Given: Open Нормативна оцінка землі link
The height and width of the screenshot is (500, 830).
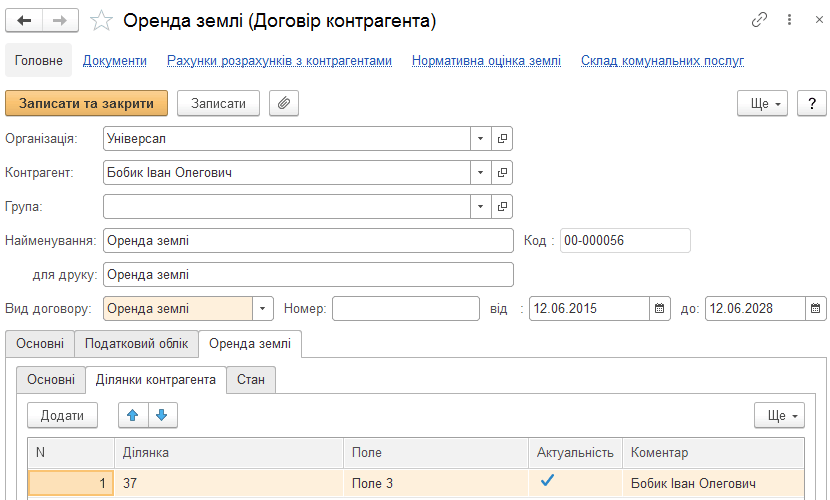Looking at the screenshot, I should (486, 61).
